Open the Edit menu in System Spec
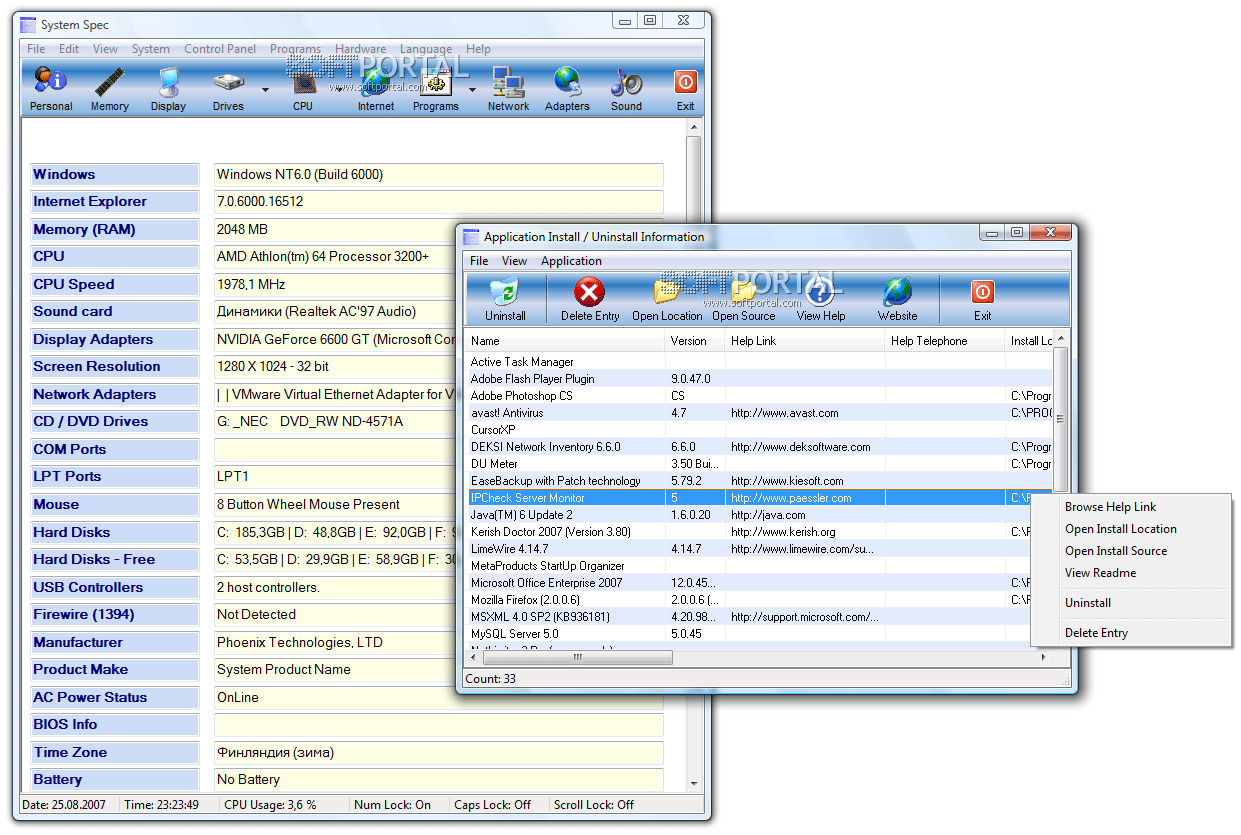 pos(69,48)
